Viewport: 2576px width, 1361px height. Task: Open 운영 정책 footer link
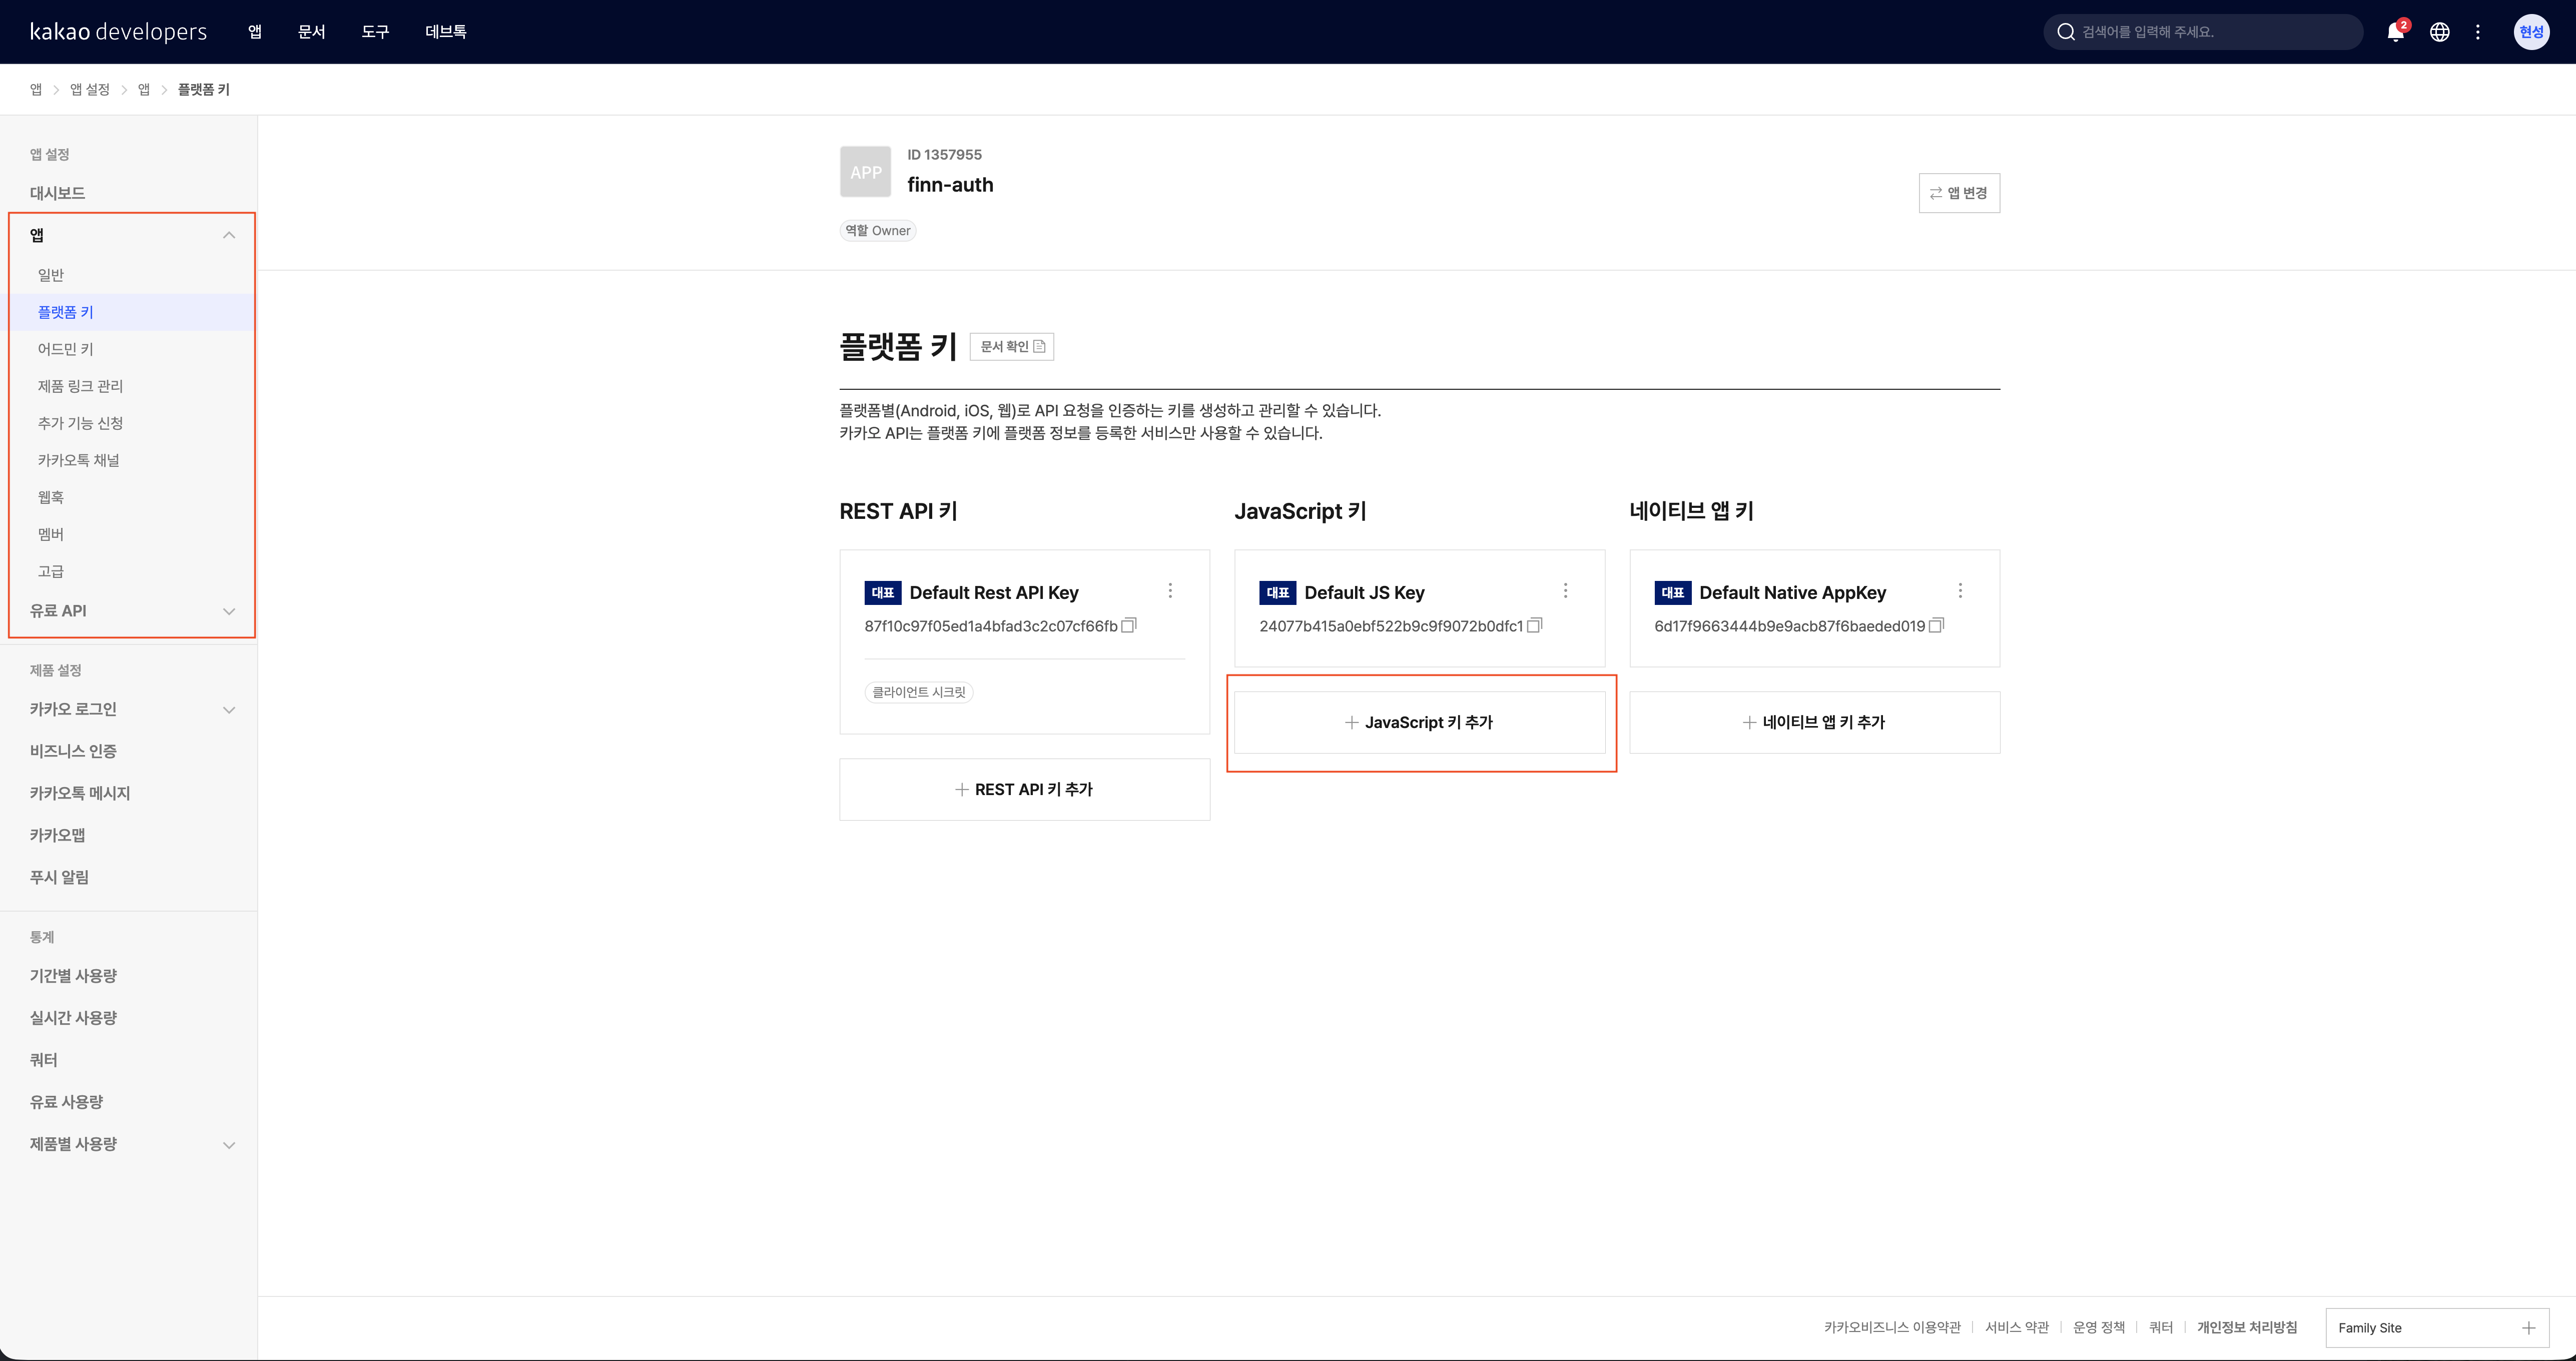[2099, 1328]
